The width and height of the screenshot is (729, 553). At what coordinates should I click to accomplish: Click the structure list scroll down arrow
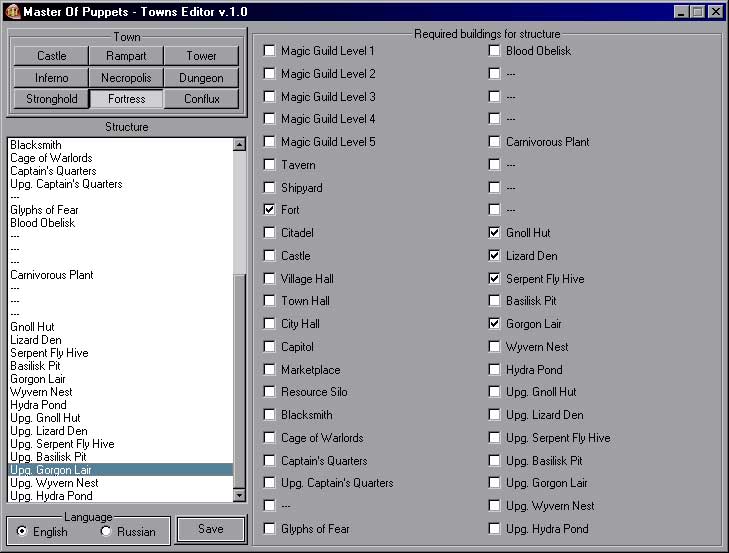(239, 495)
